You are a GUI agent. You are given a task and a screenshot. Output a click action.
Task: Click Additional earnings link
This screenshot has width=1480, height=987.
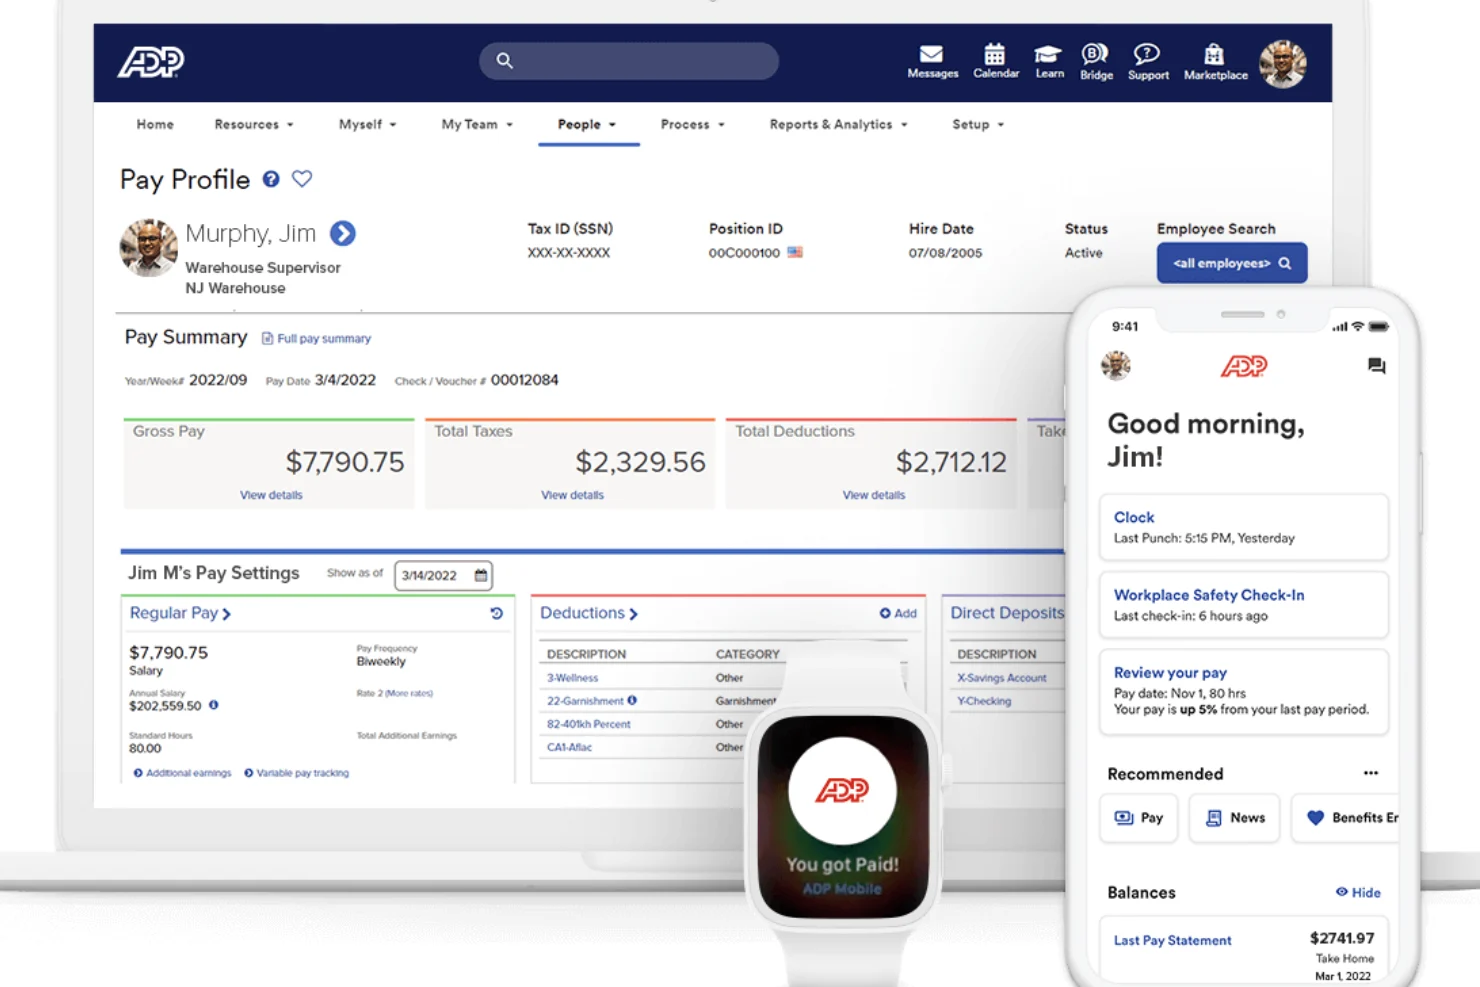pos(182,773)
